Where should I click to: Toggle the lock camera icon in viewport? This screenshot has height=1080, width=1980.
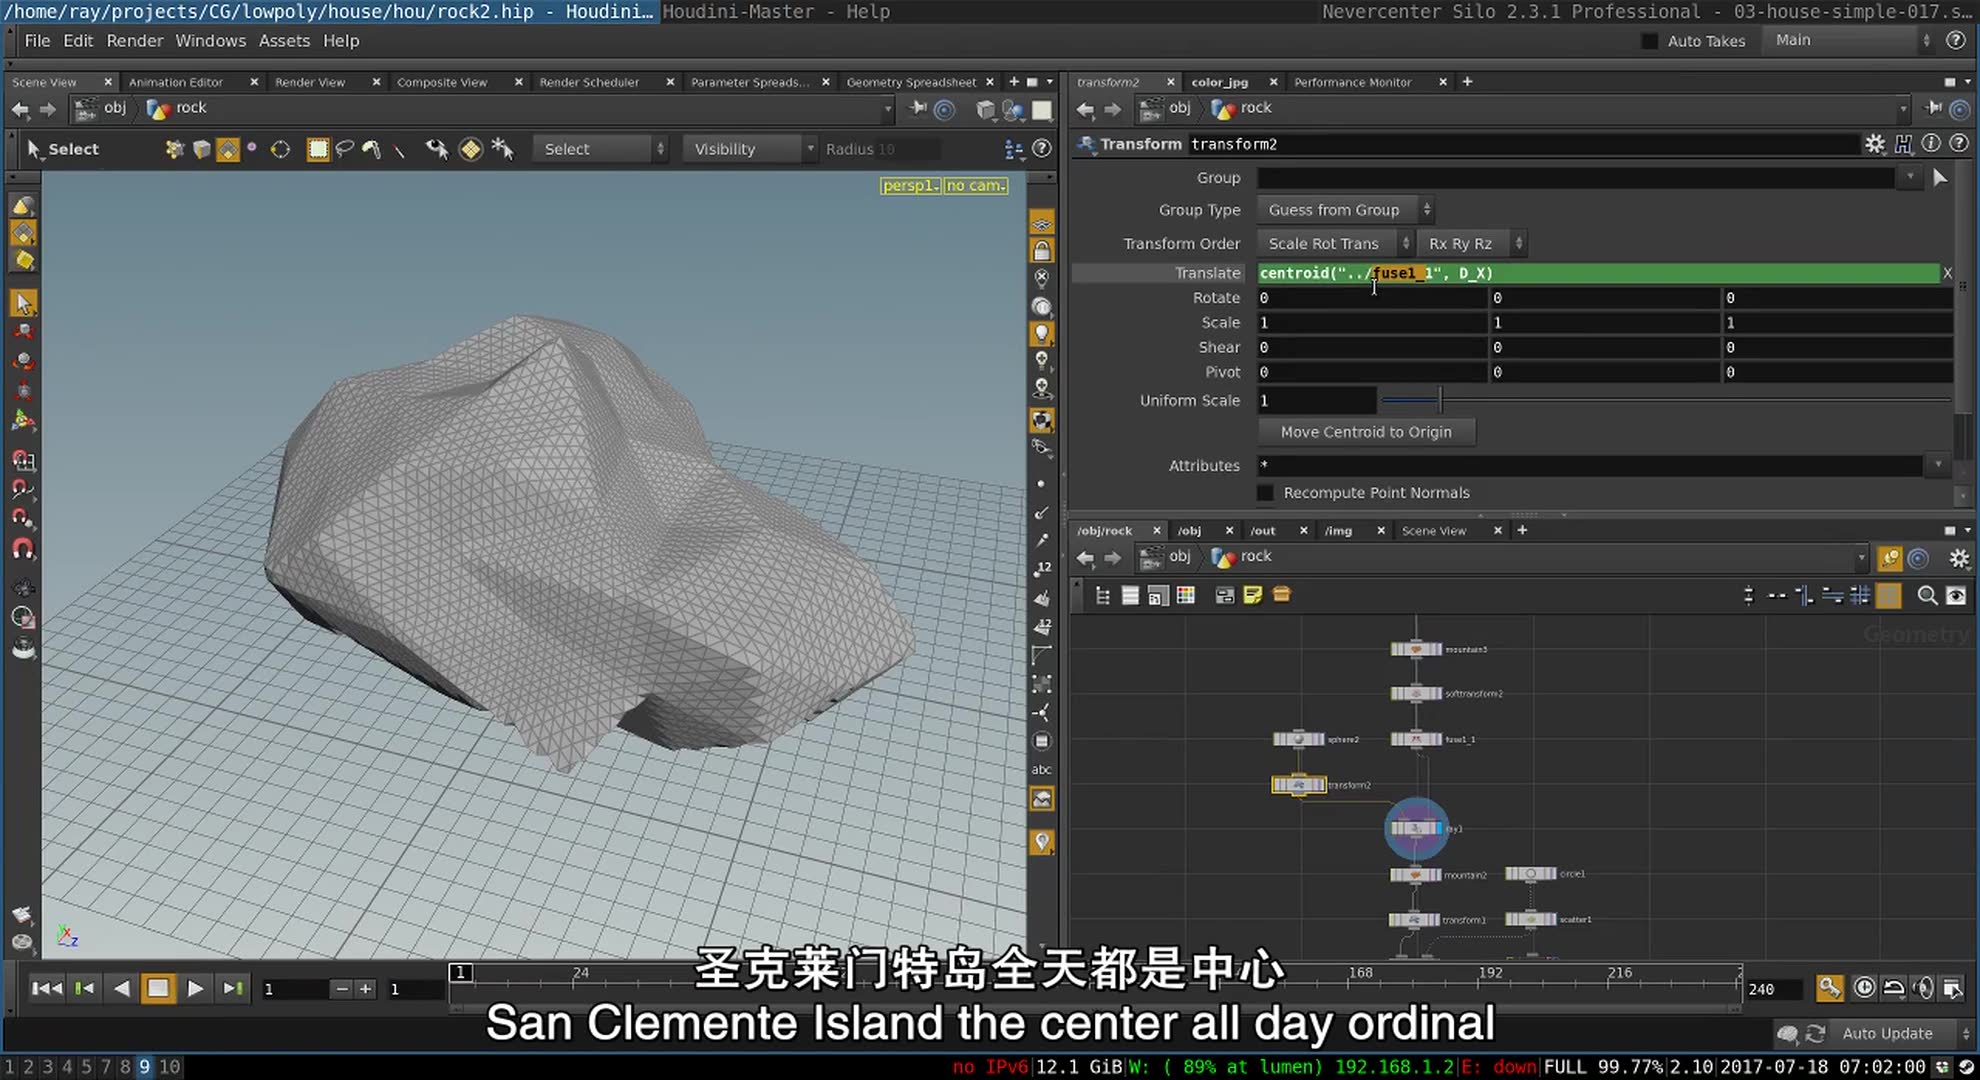coord(1042,251)
